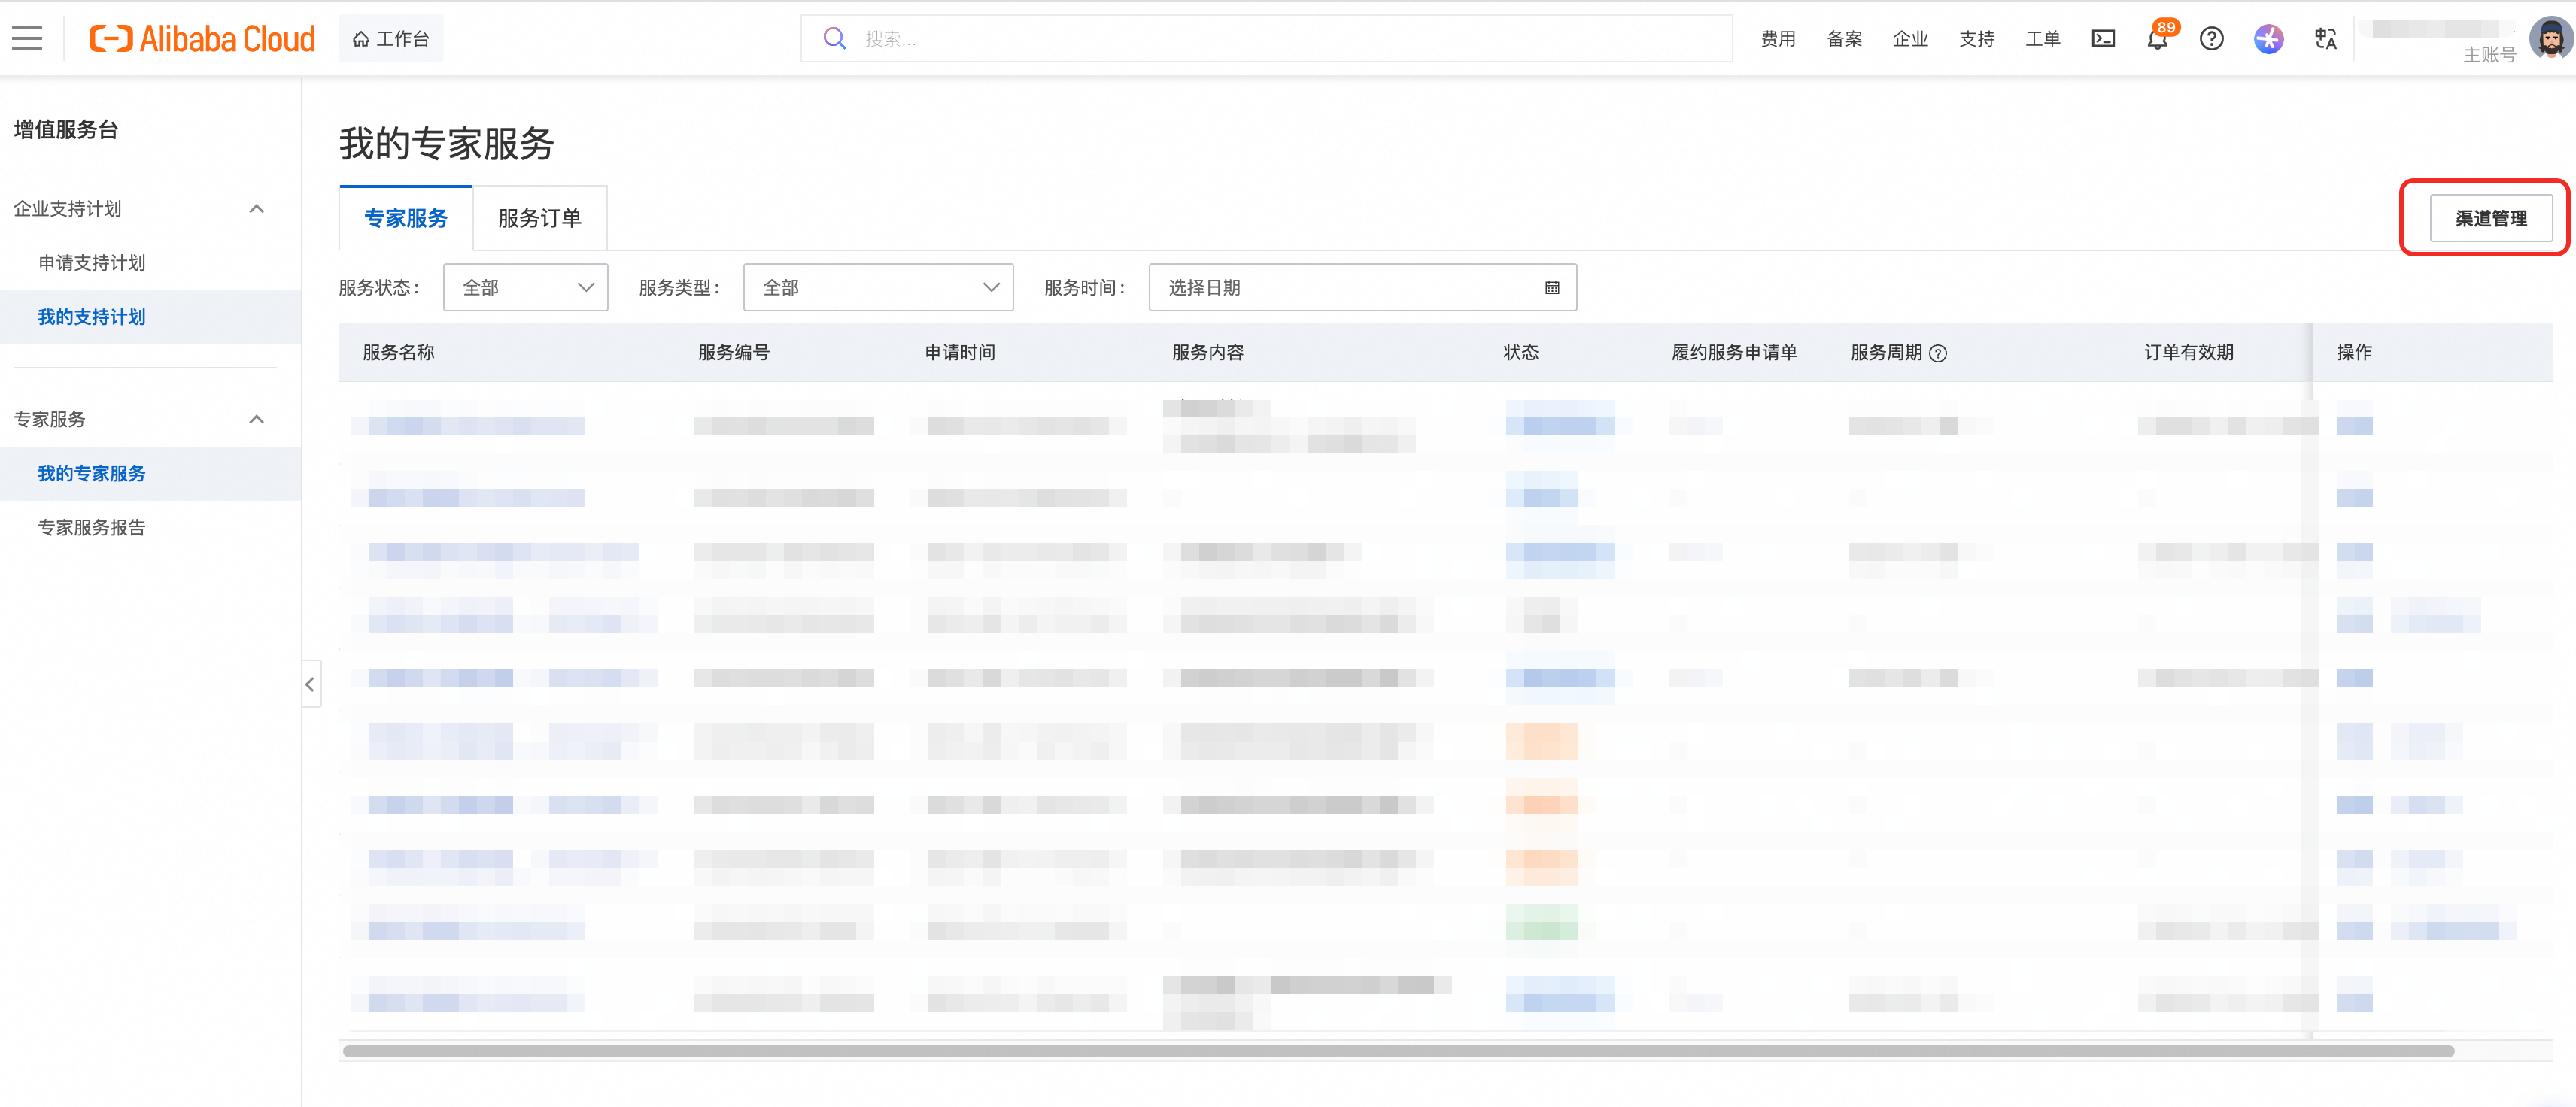Switch to the 服务订单 tab
The image size is (2576, 1107).
coord(539,218)
